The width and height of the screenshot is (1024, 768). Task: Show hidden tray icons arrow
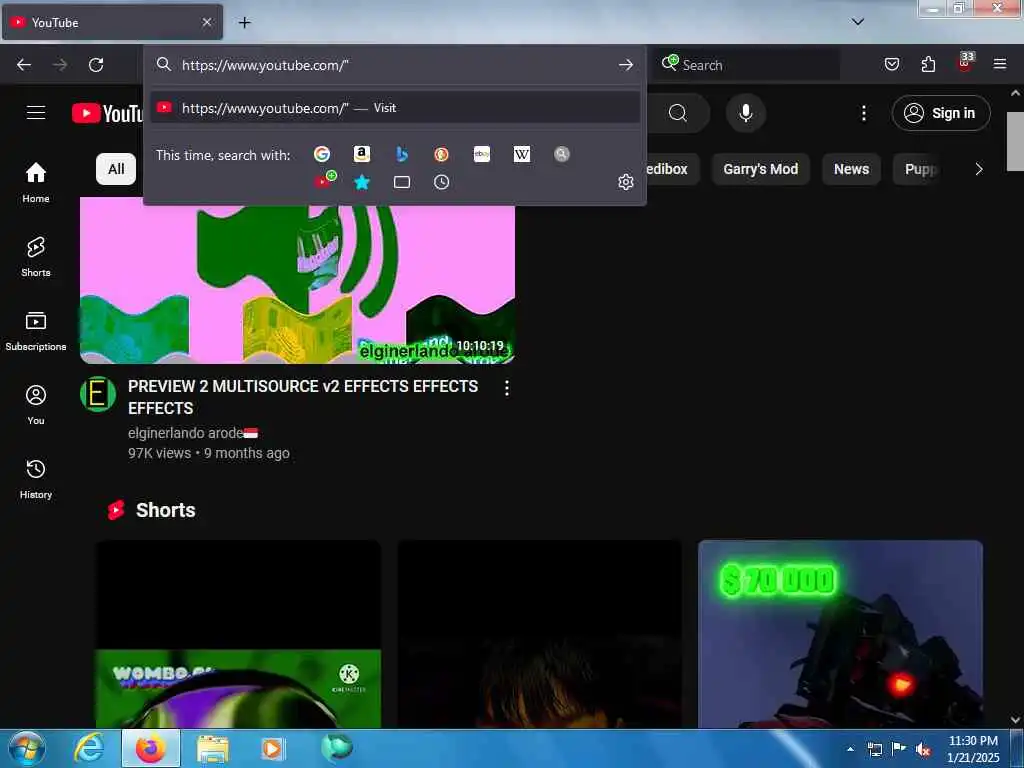coord(850,750)
